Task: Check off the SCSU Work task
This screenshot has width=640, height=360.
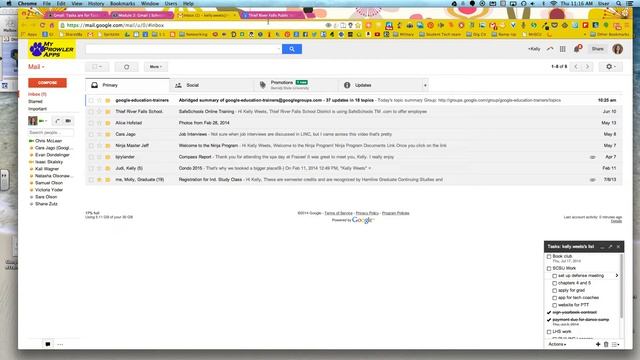Action: point(549,269)
